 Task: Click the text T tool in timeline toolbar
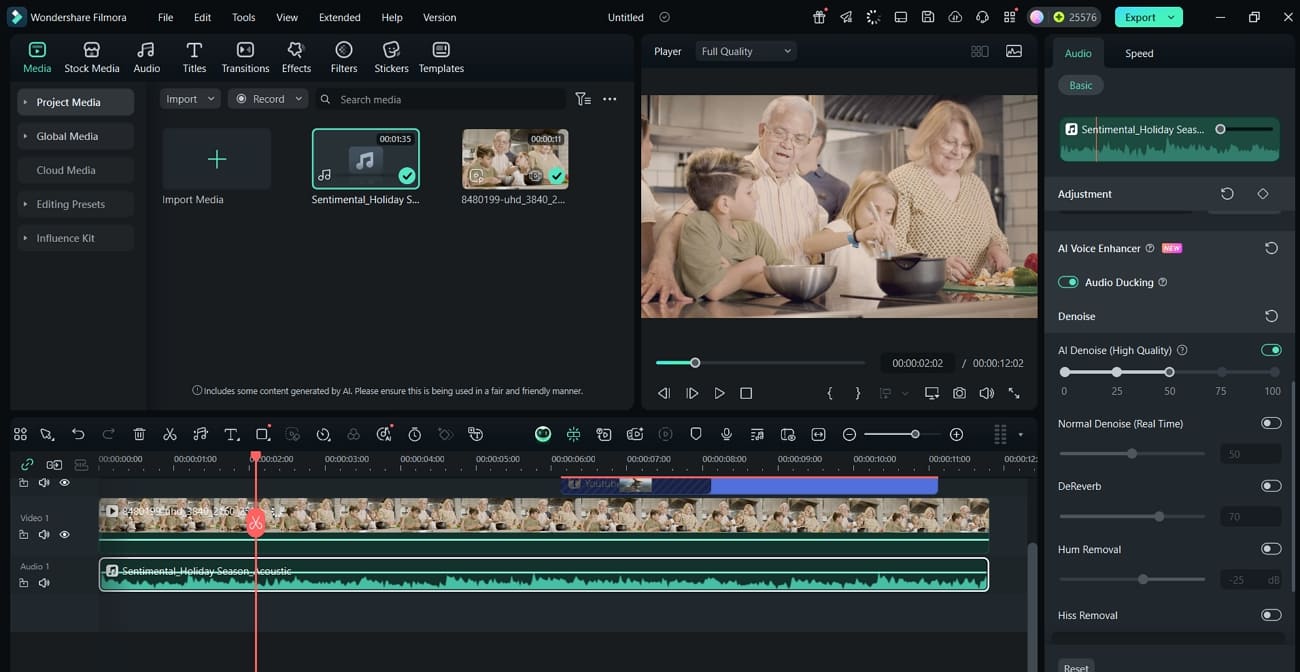pos(231,434)
